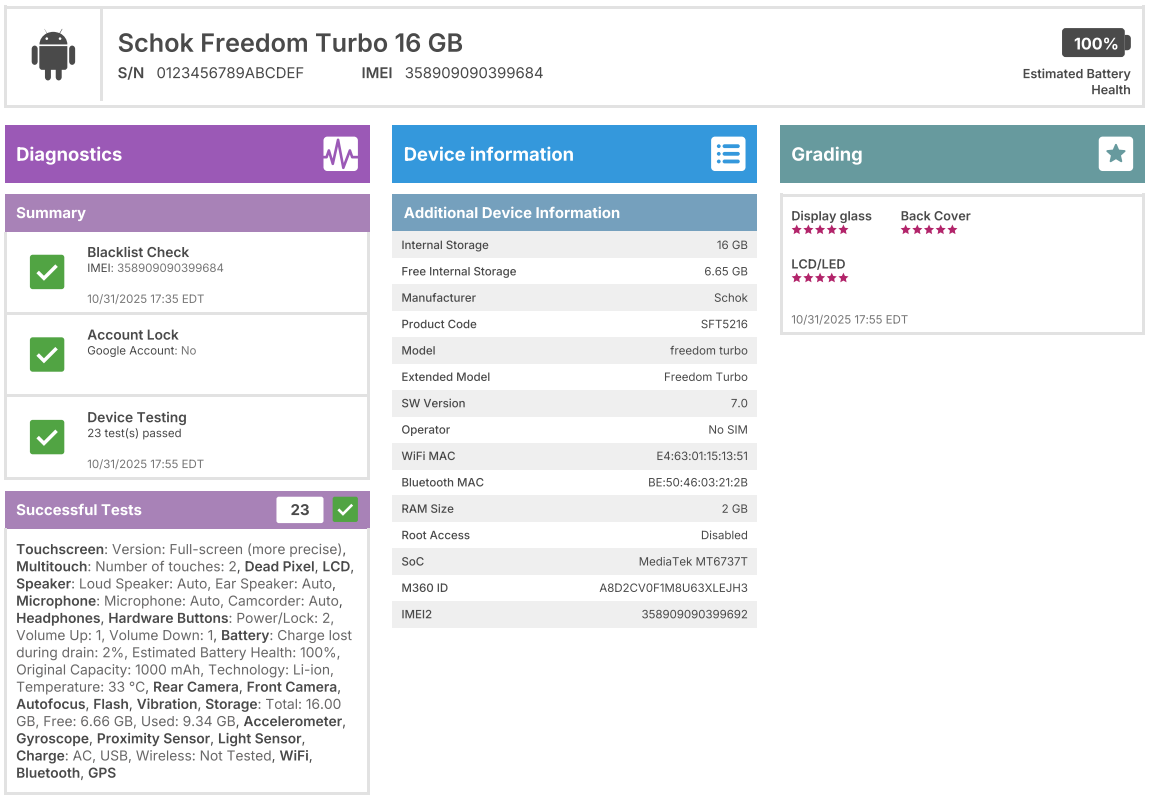Expand the Summary section

(187, 212)
